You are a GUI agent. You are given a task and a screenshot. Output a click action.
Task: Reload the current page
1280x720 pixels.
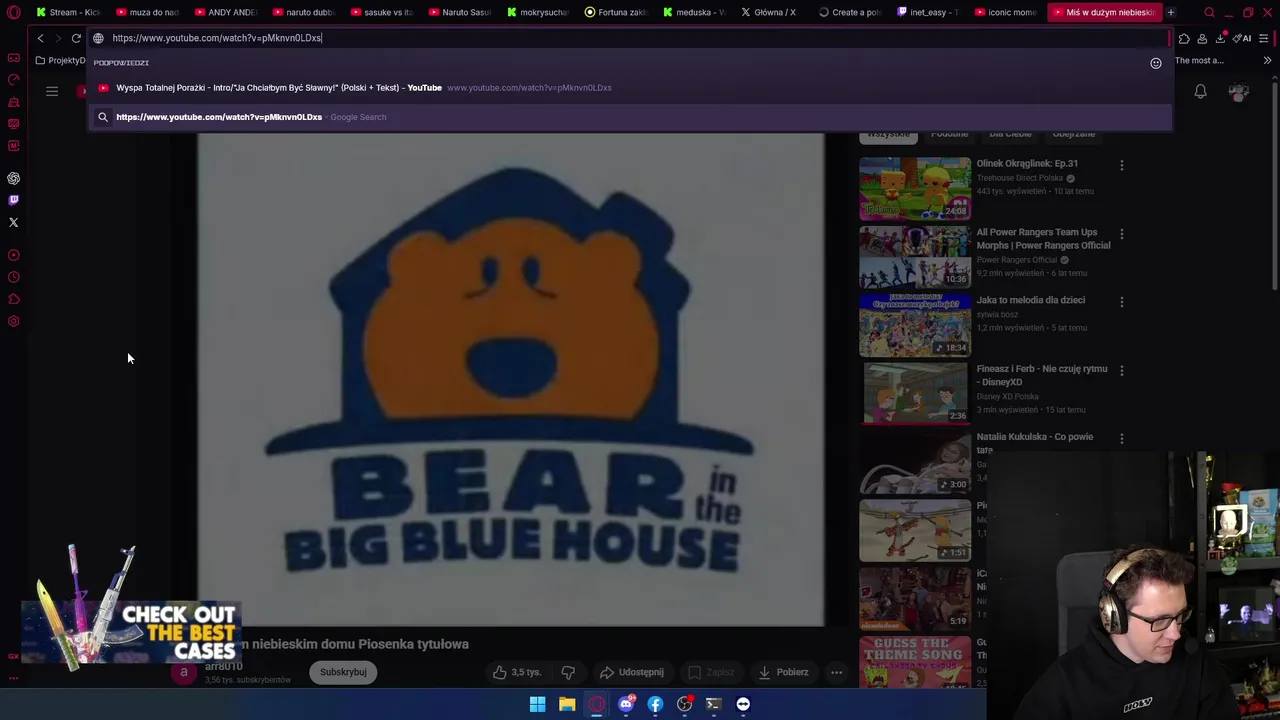[x=76, y=38]
